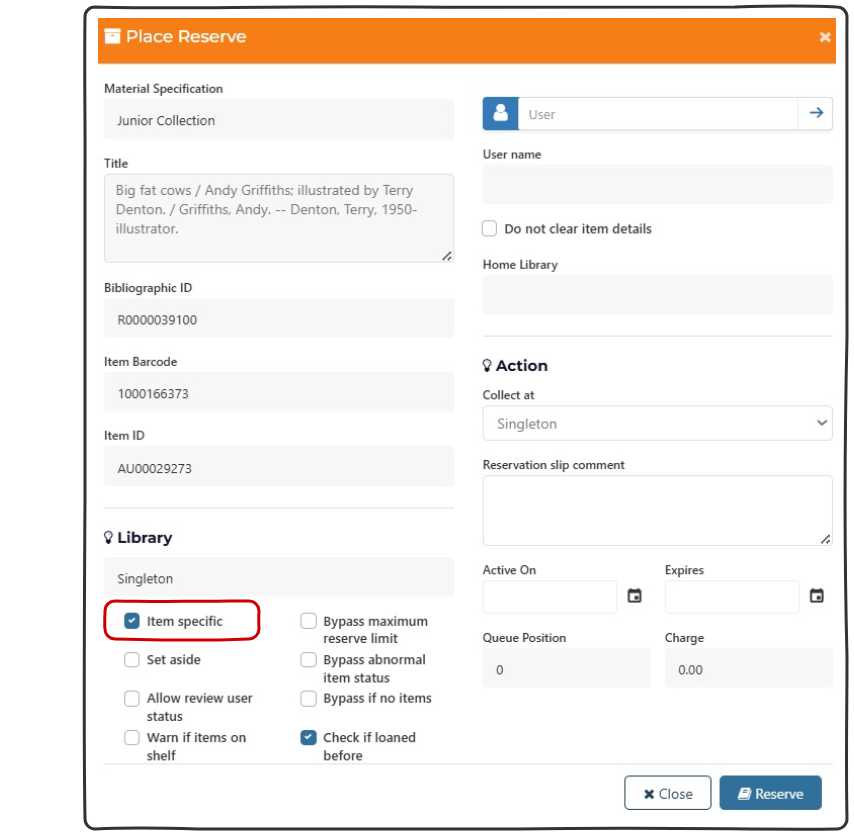This screenshot has width=854, height=836.
Task: Enable the Set aside checkbox
Action: pyautogui.click(x=132, y=660)
